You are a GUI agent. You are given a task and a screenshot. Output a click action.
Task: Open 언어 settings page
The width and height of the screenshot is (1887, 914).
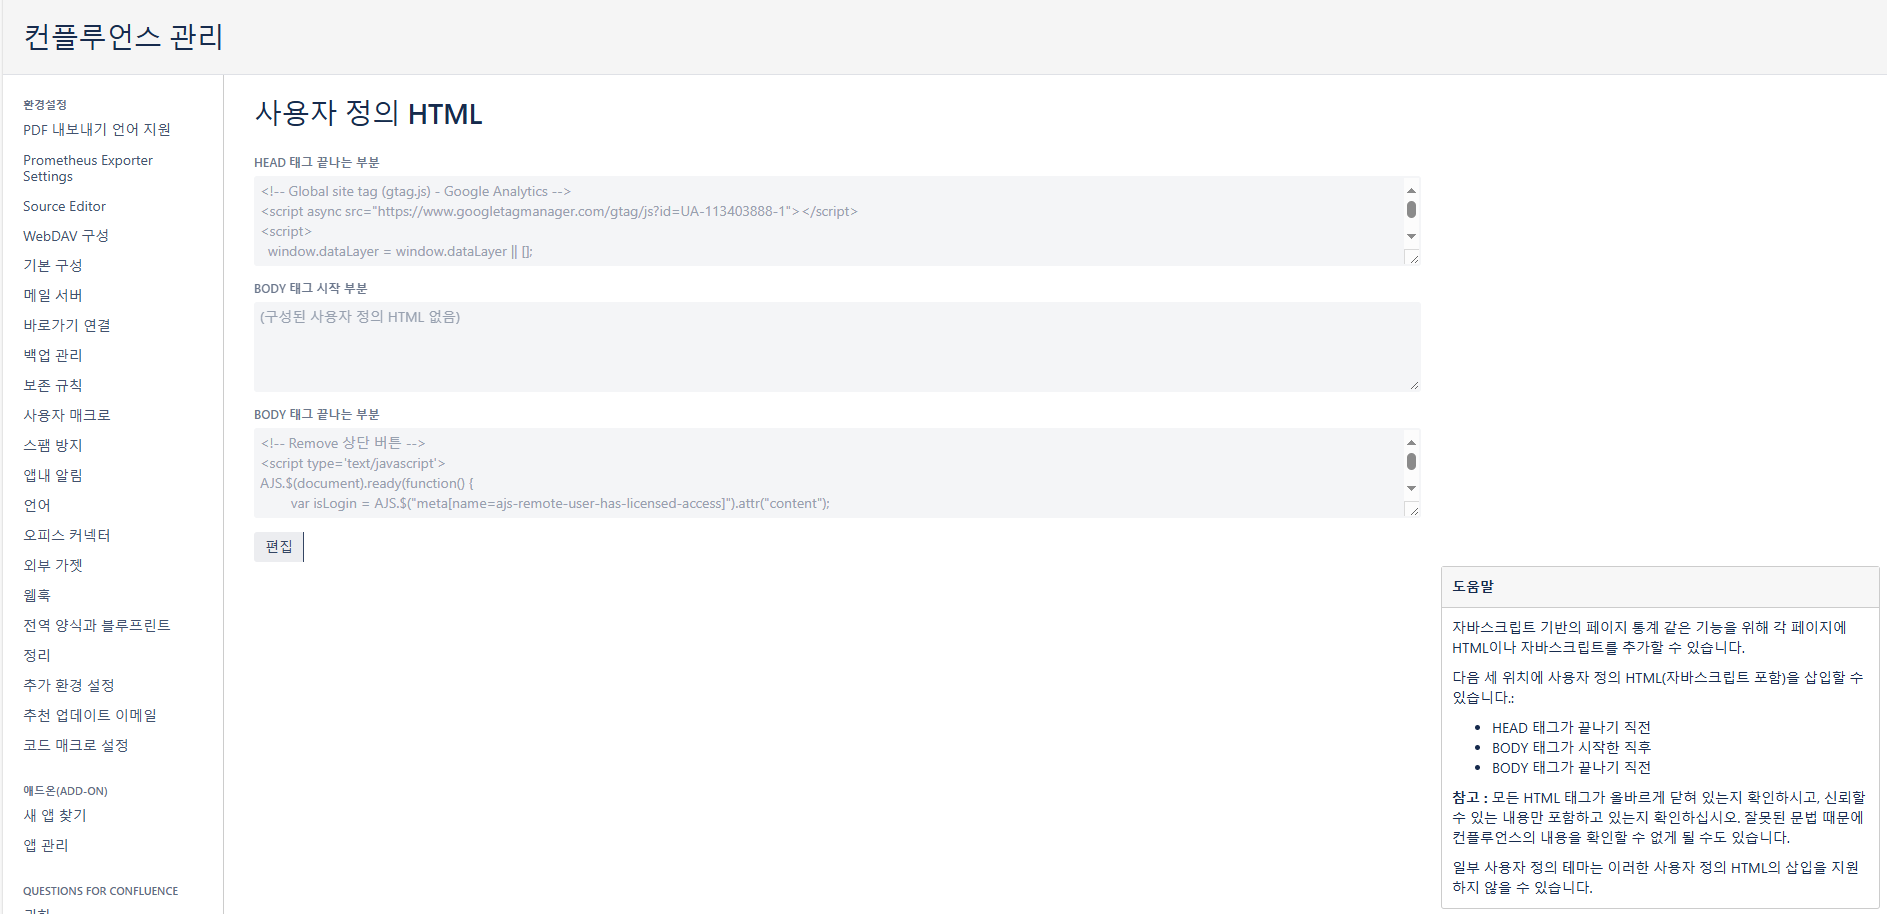pyautogui.click(x=37, y=506)
